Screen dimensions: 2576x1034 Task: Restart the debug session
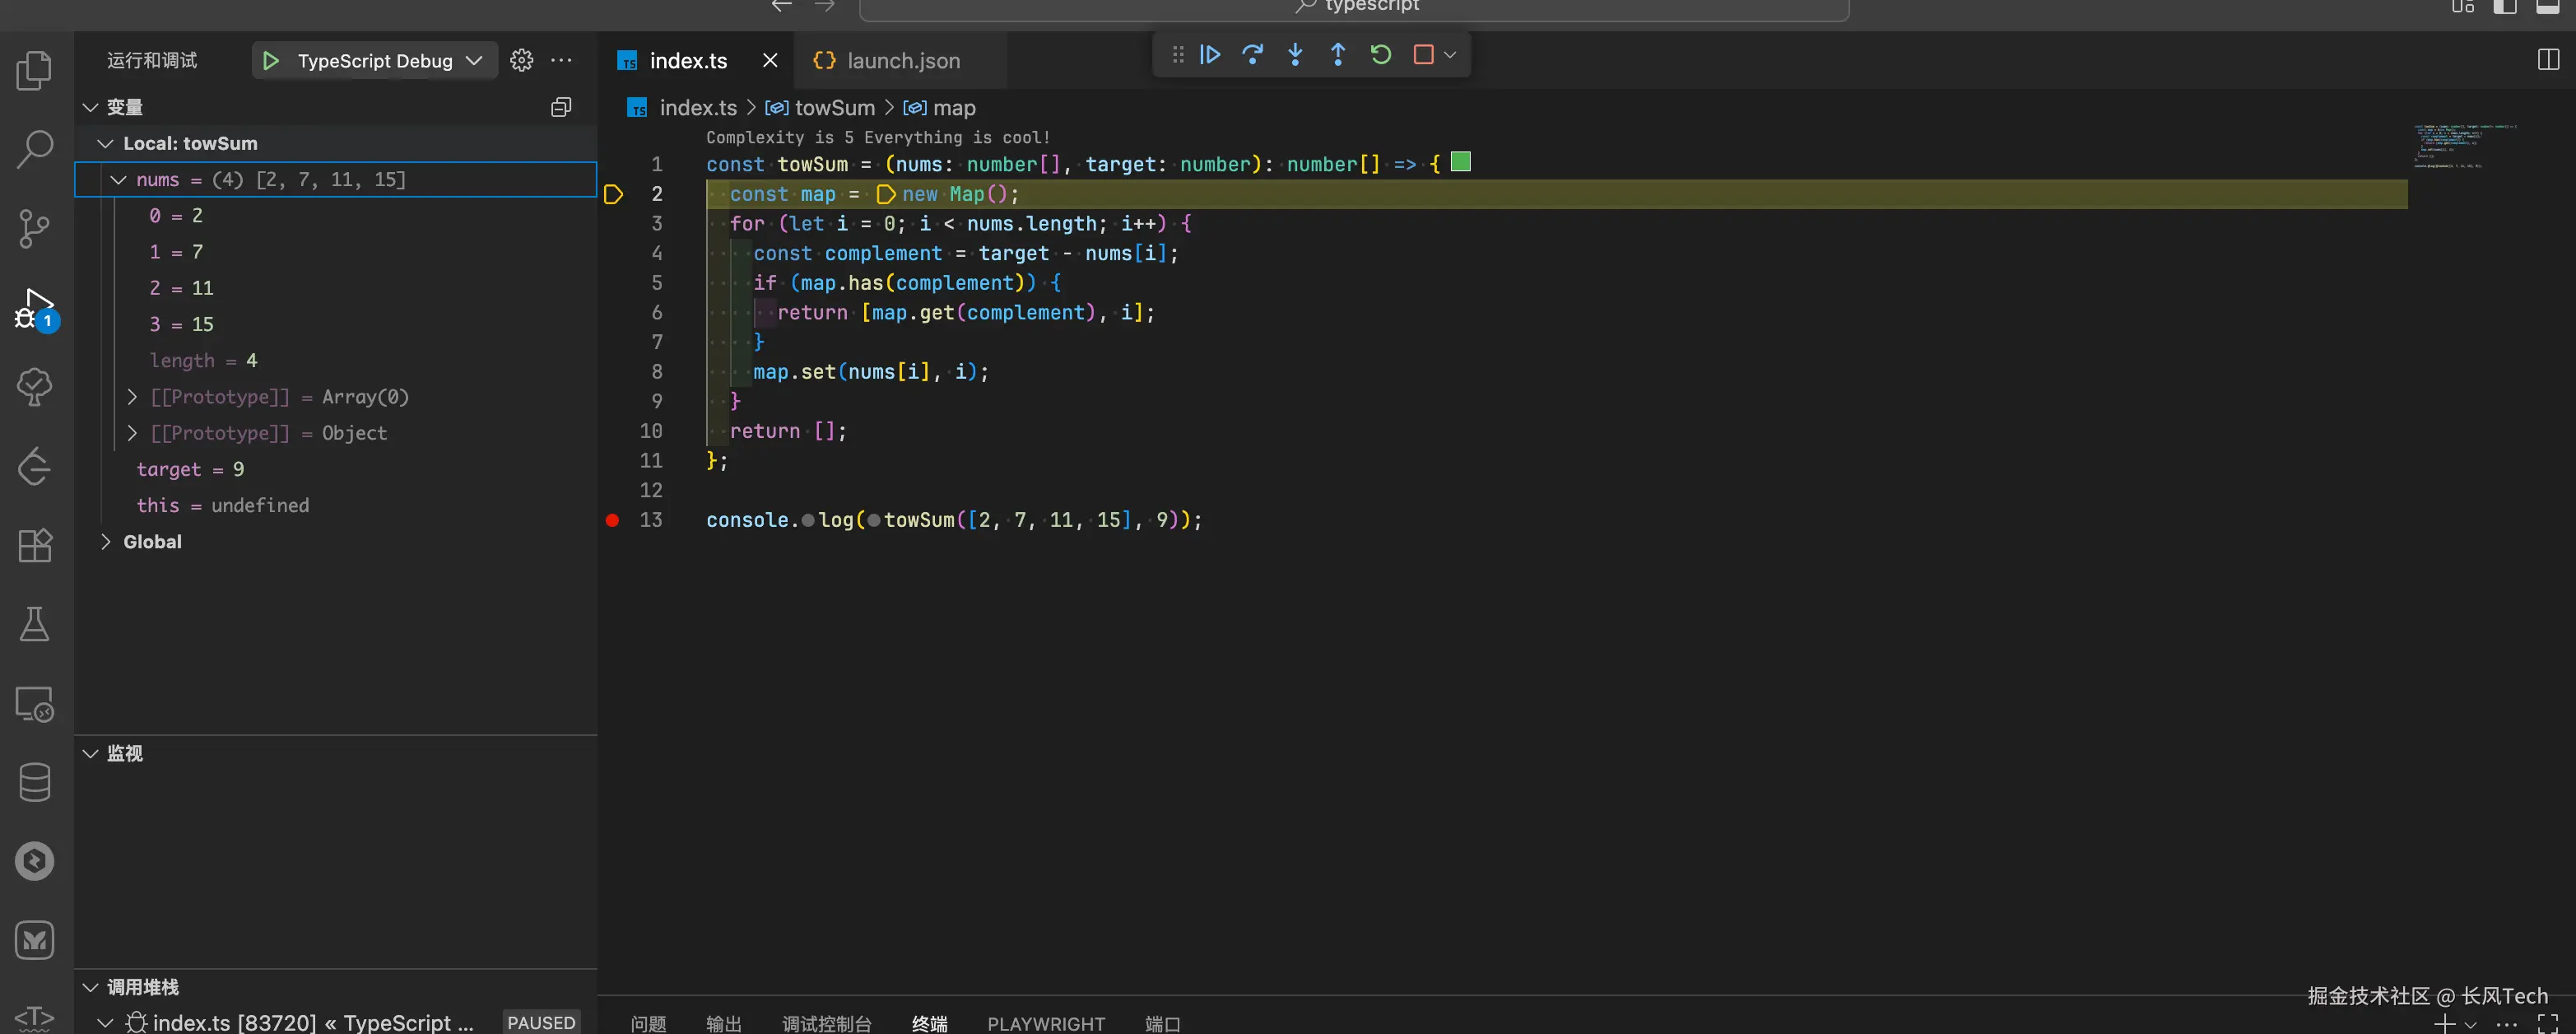point(1381,55)
